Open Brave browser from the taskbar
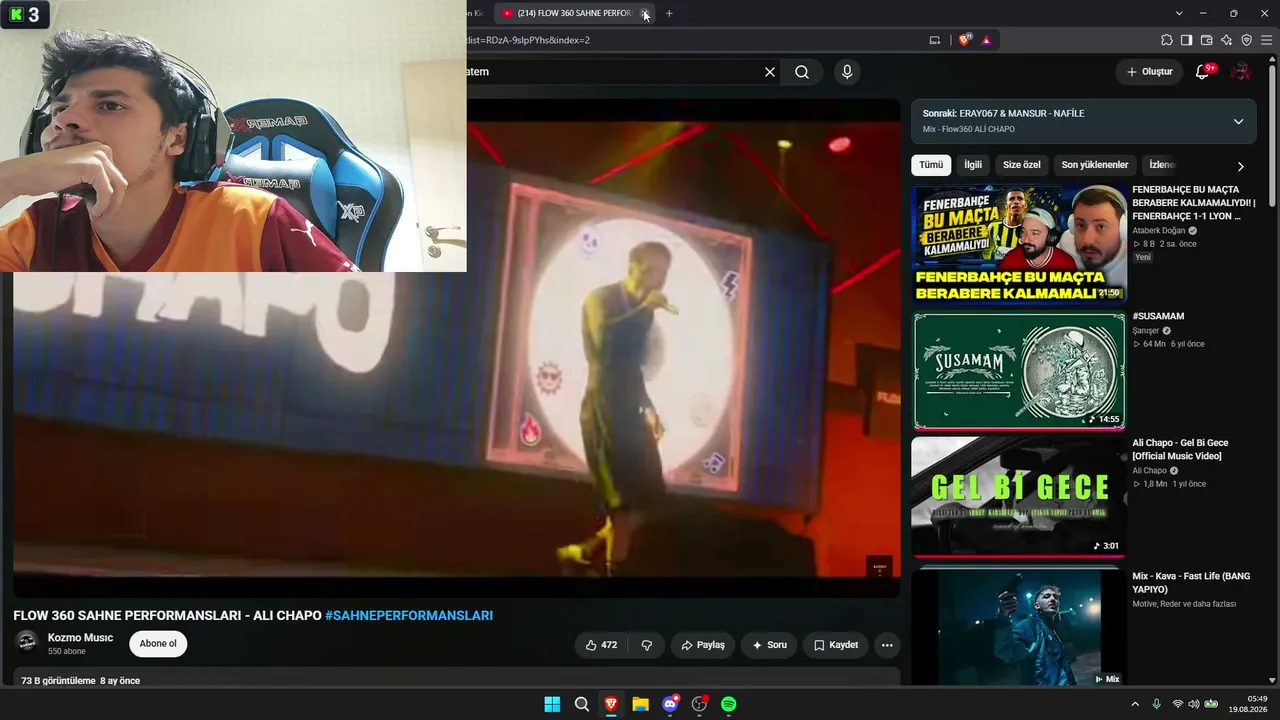The width and height of the screenshot is (1280, 720). (x=611, y=704)
